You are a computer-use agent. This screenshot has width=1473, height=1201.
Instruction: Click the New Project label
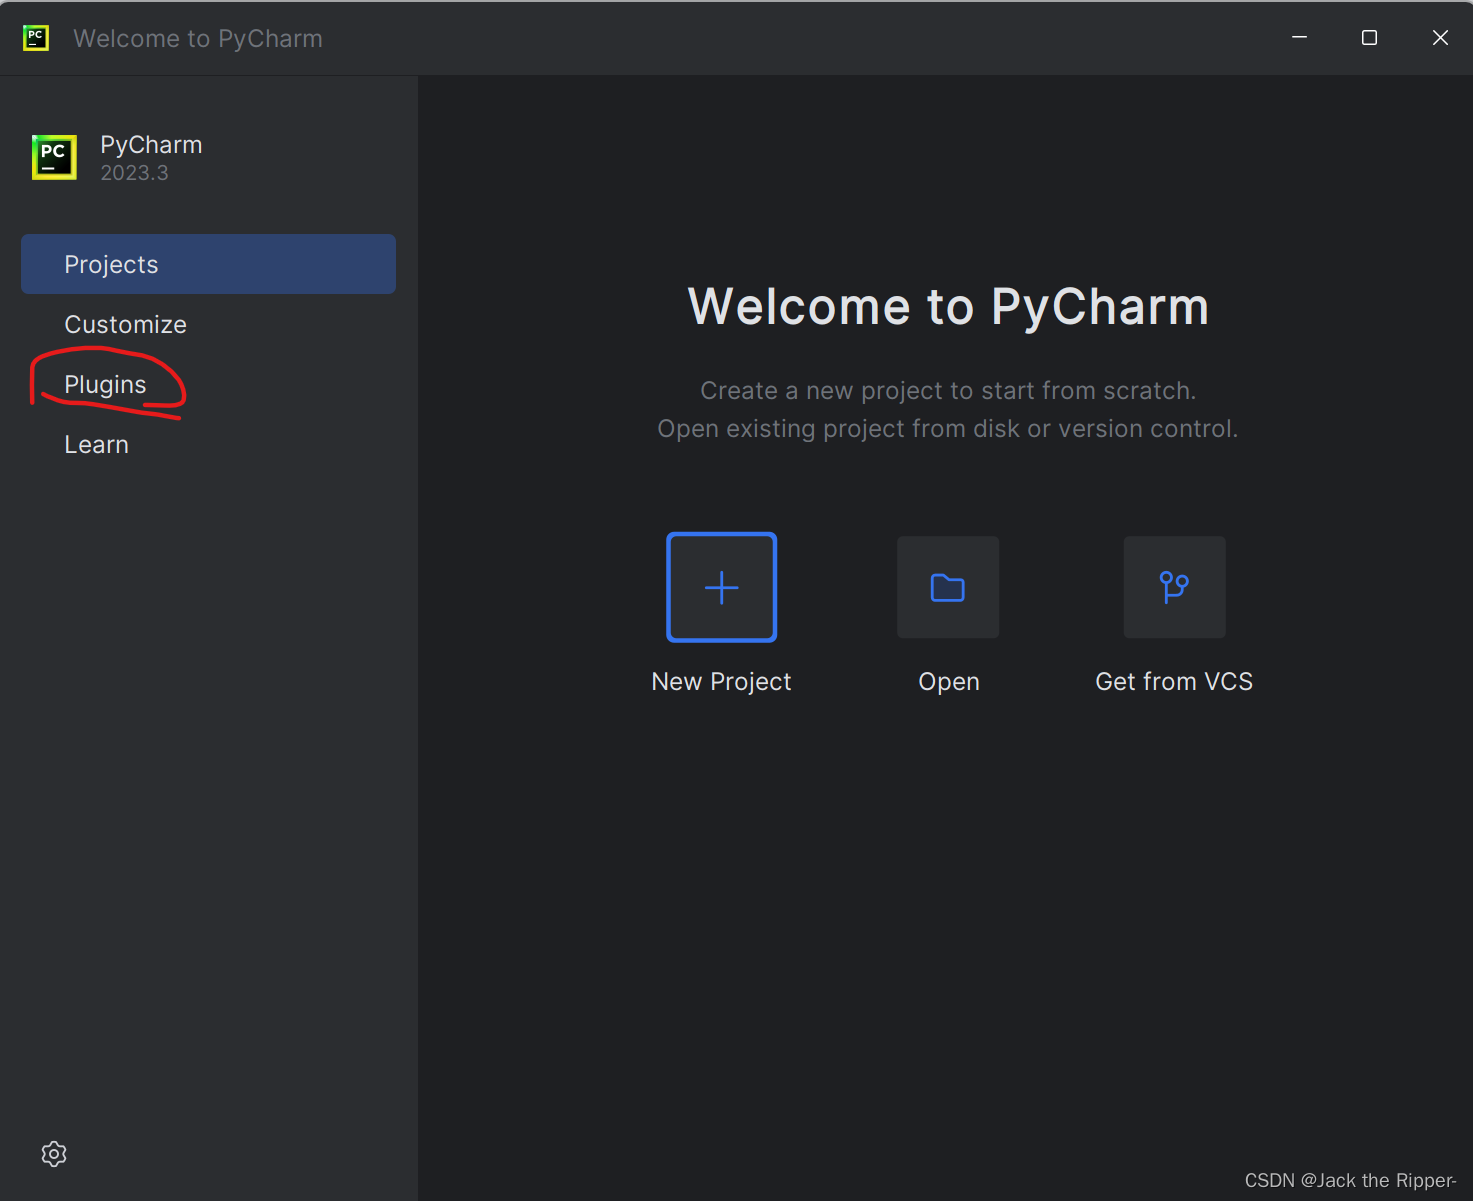click(721, 682)
